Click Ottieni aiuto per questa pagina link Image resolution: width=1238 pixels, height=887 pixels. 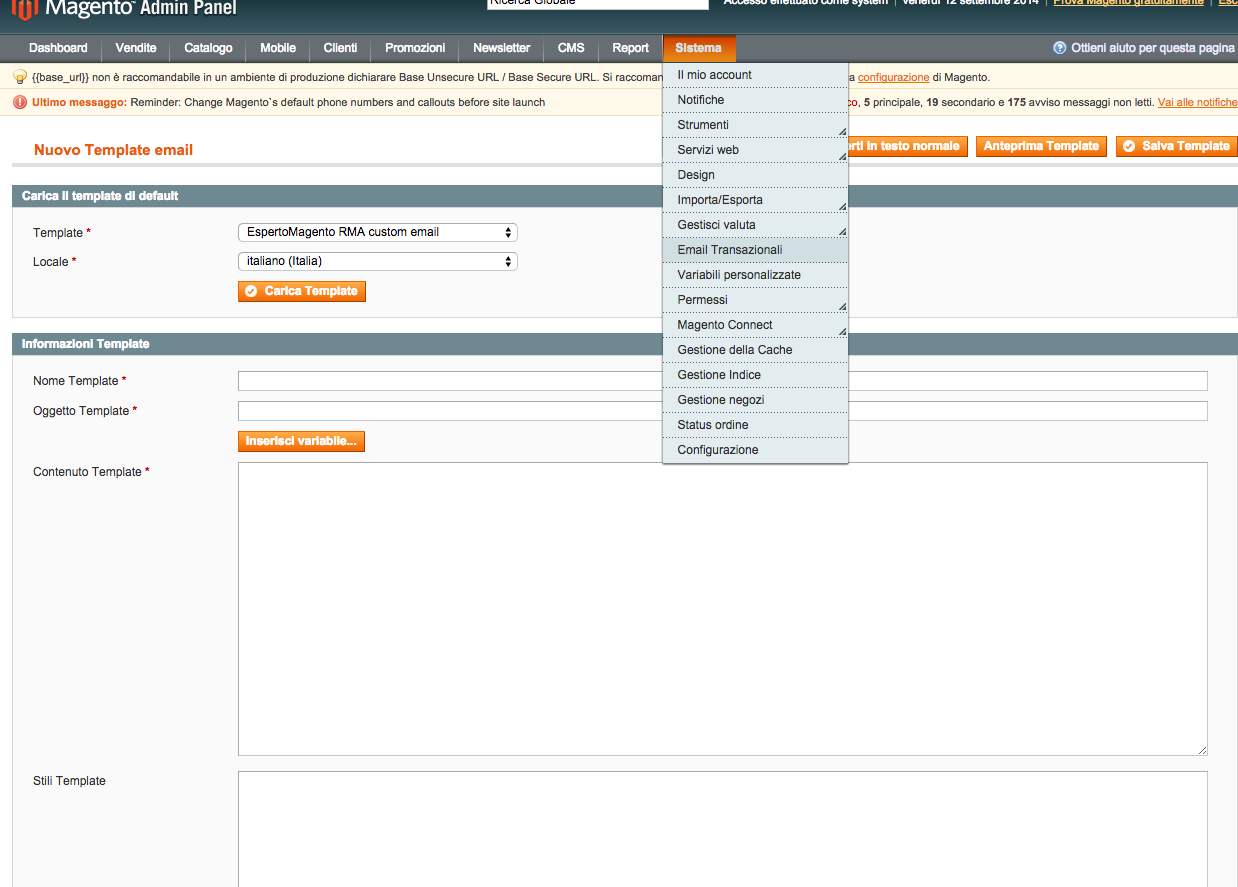pyautogui.click(x=1152, y=48)
